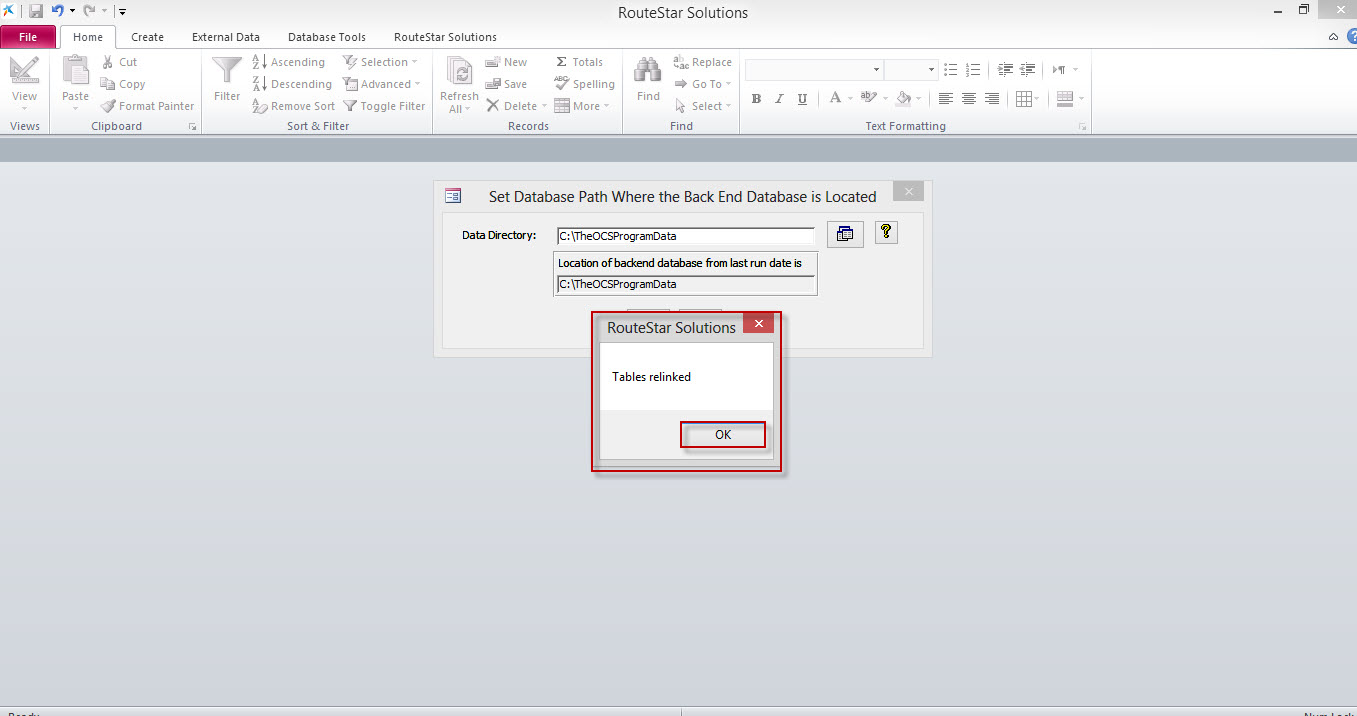
Task: Apply the text highlight color
Action: tap(868, 99)
